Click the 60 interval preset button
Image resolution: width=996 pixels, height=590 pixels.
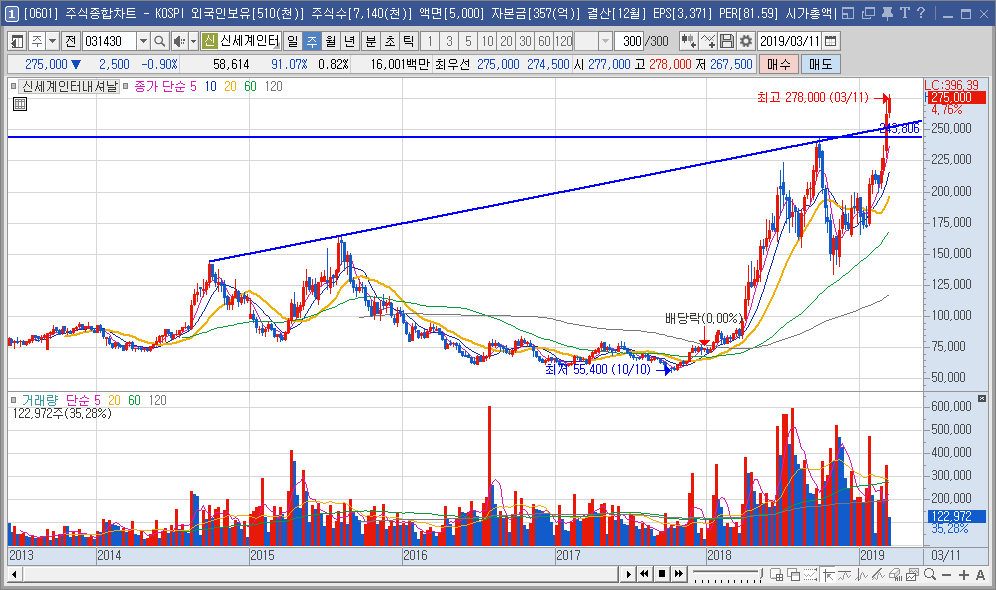coord(544,41)
